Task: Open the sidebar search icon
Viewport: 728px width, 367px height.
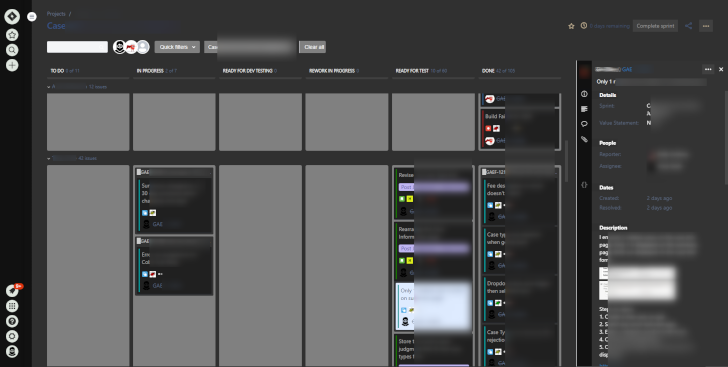Action: click(12, 50)
